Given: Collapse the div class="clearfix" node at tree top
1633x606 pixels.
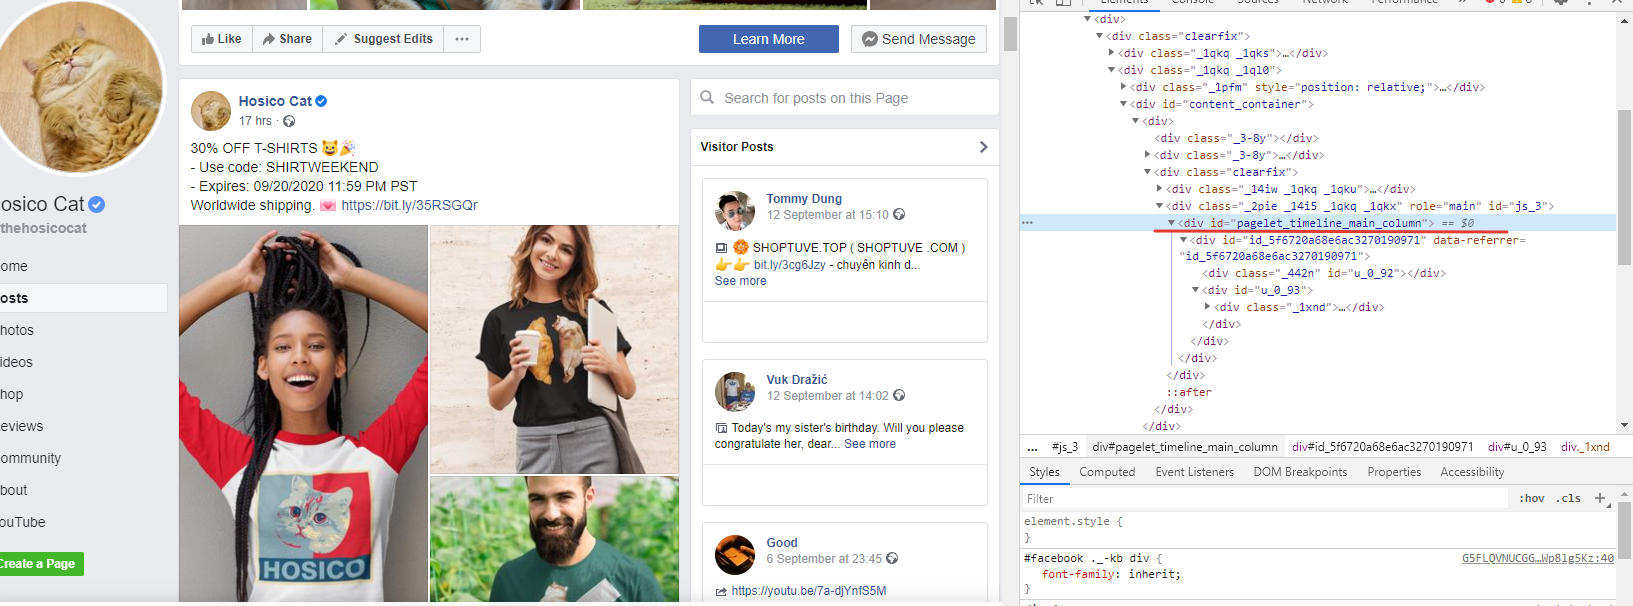Looking at the screenshot, I should pyautogui.click(x=1100, y=36).
